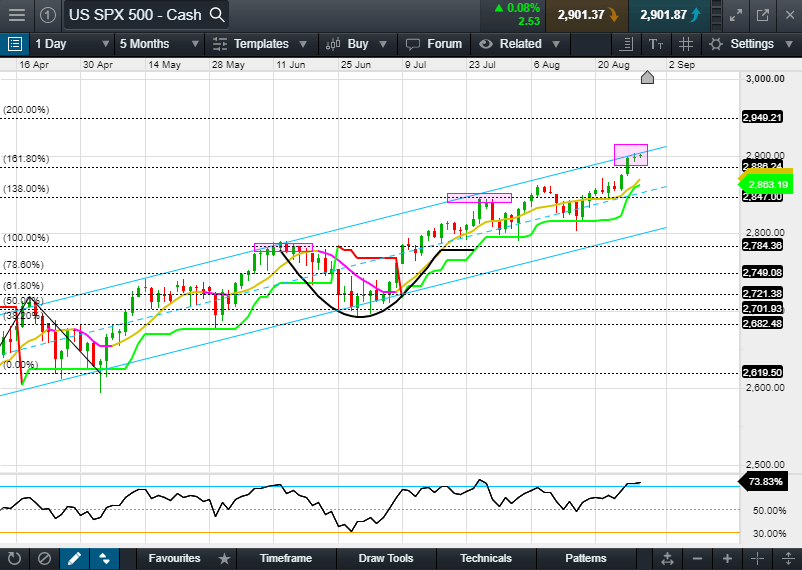Click the Favourites star icon
Viewport: 802px width, 570px height.
click(224, 558)
